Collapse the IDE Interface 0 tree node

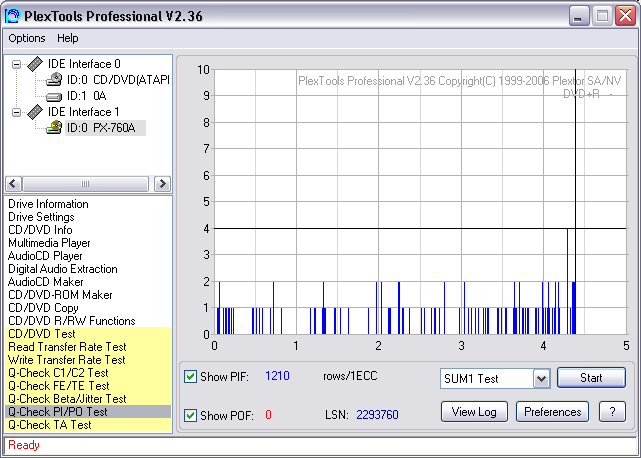pos(16,64)
